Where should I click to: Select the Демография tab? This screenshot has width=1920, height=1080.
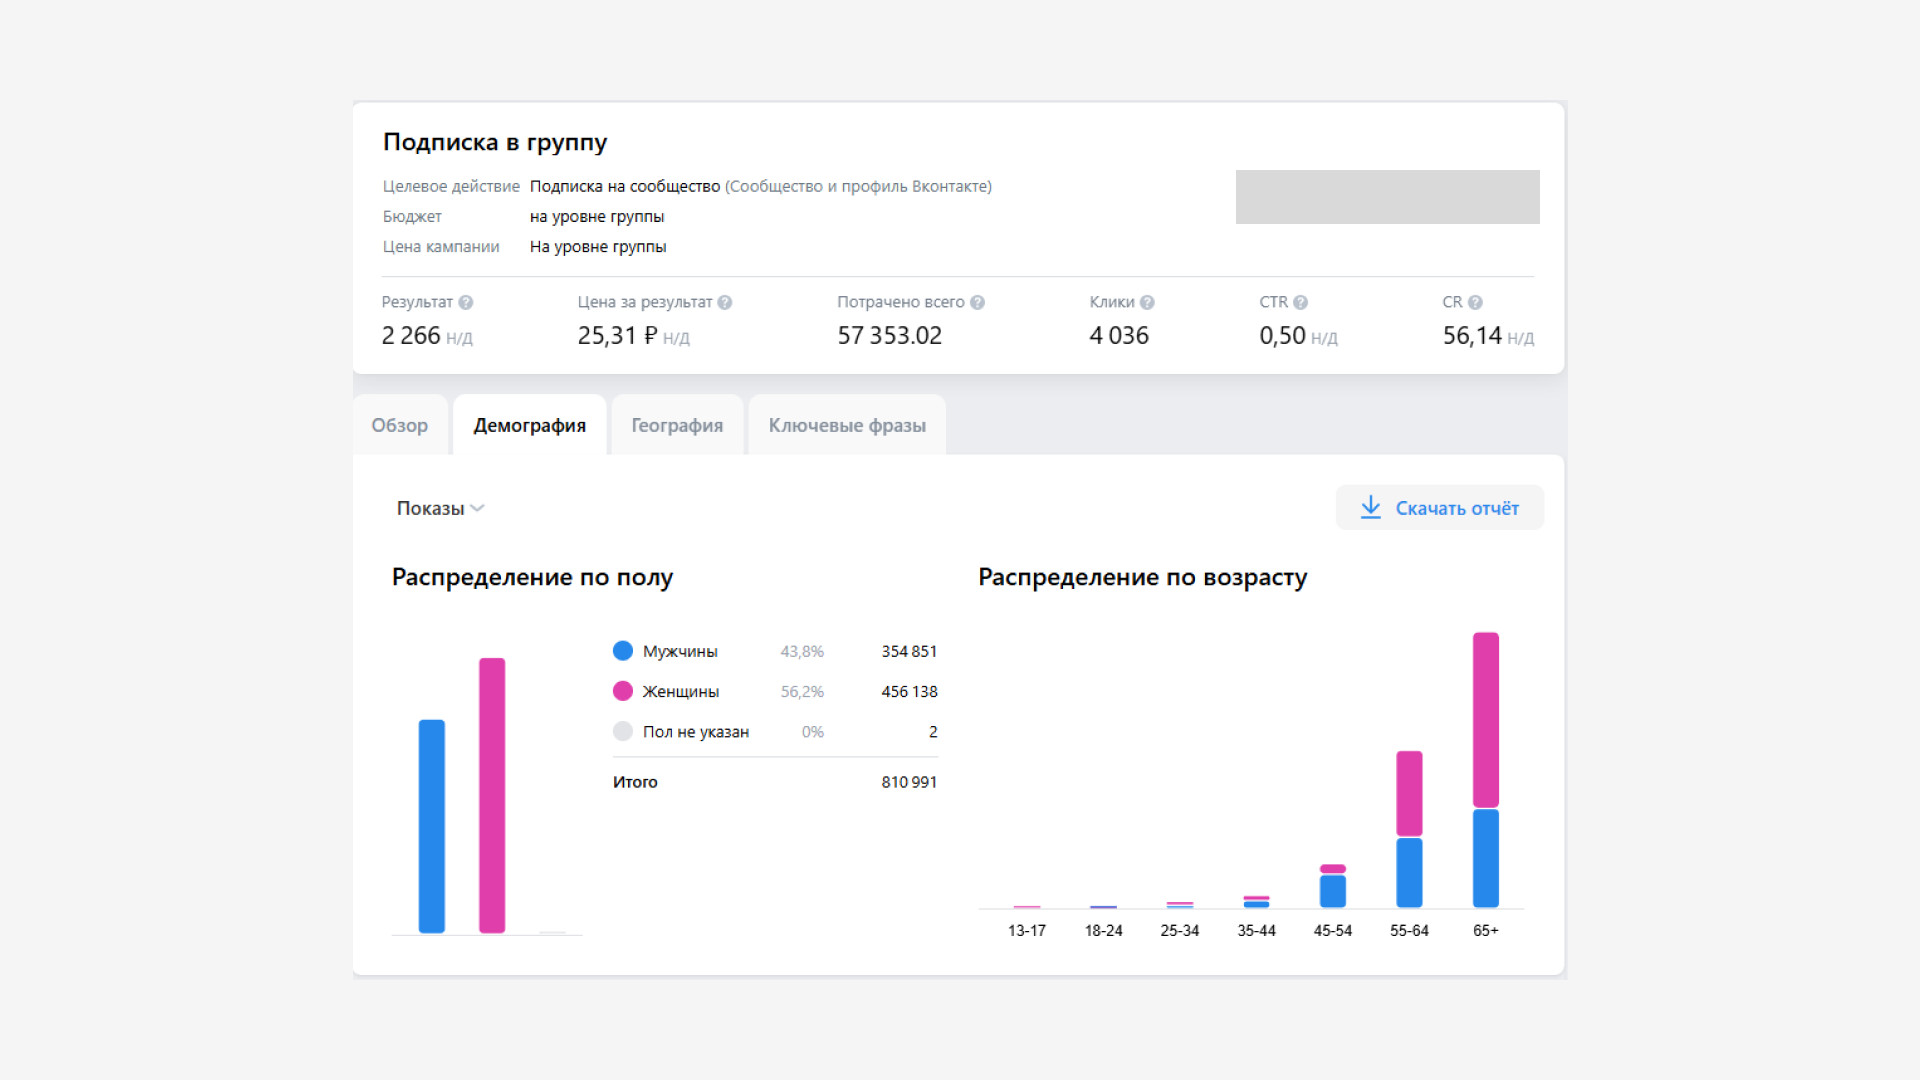point(529,425)
